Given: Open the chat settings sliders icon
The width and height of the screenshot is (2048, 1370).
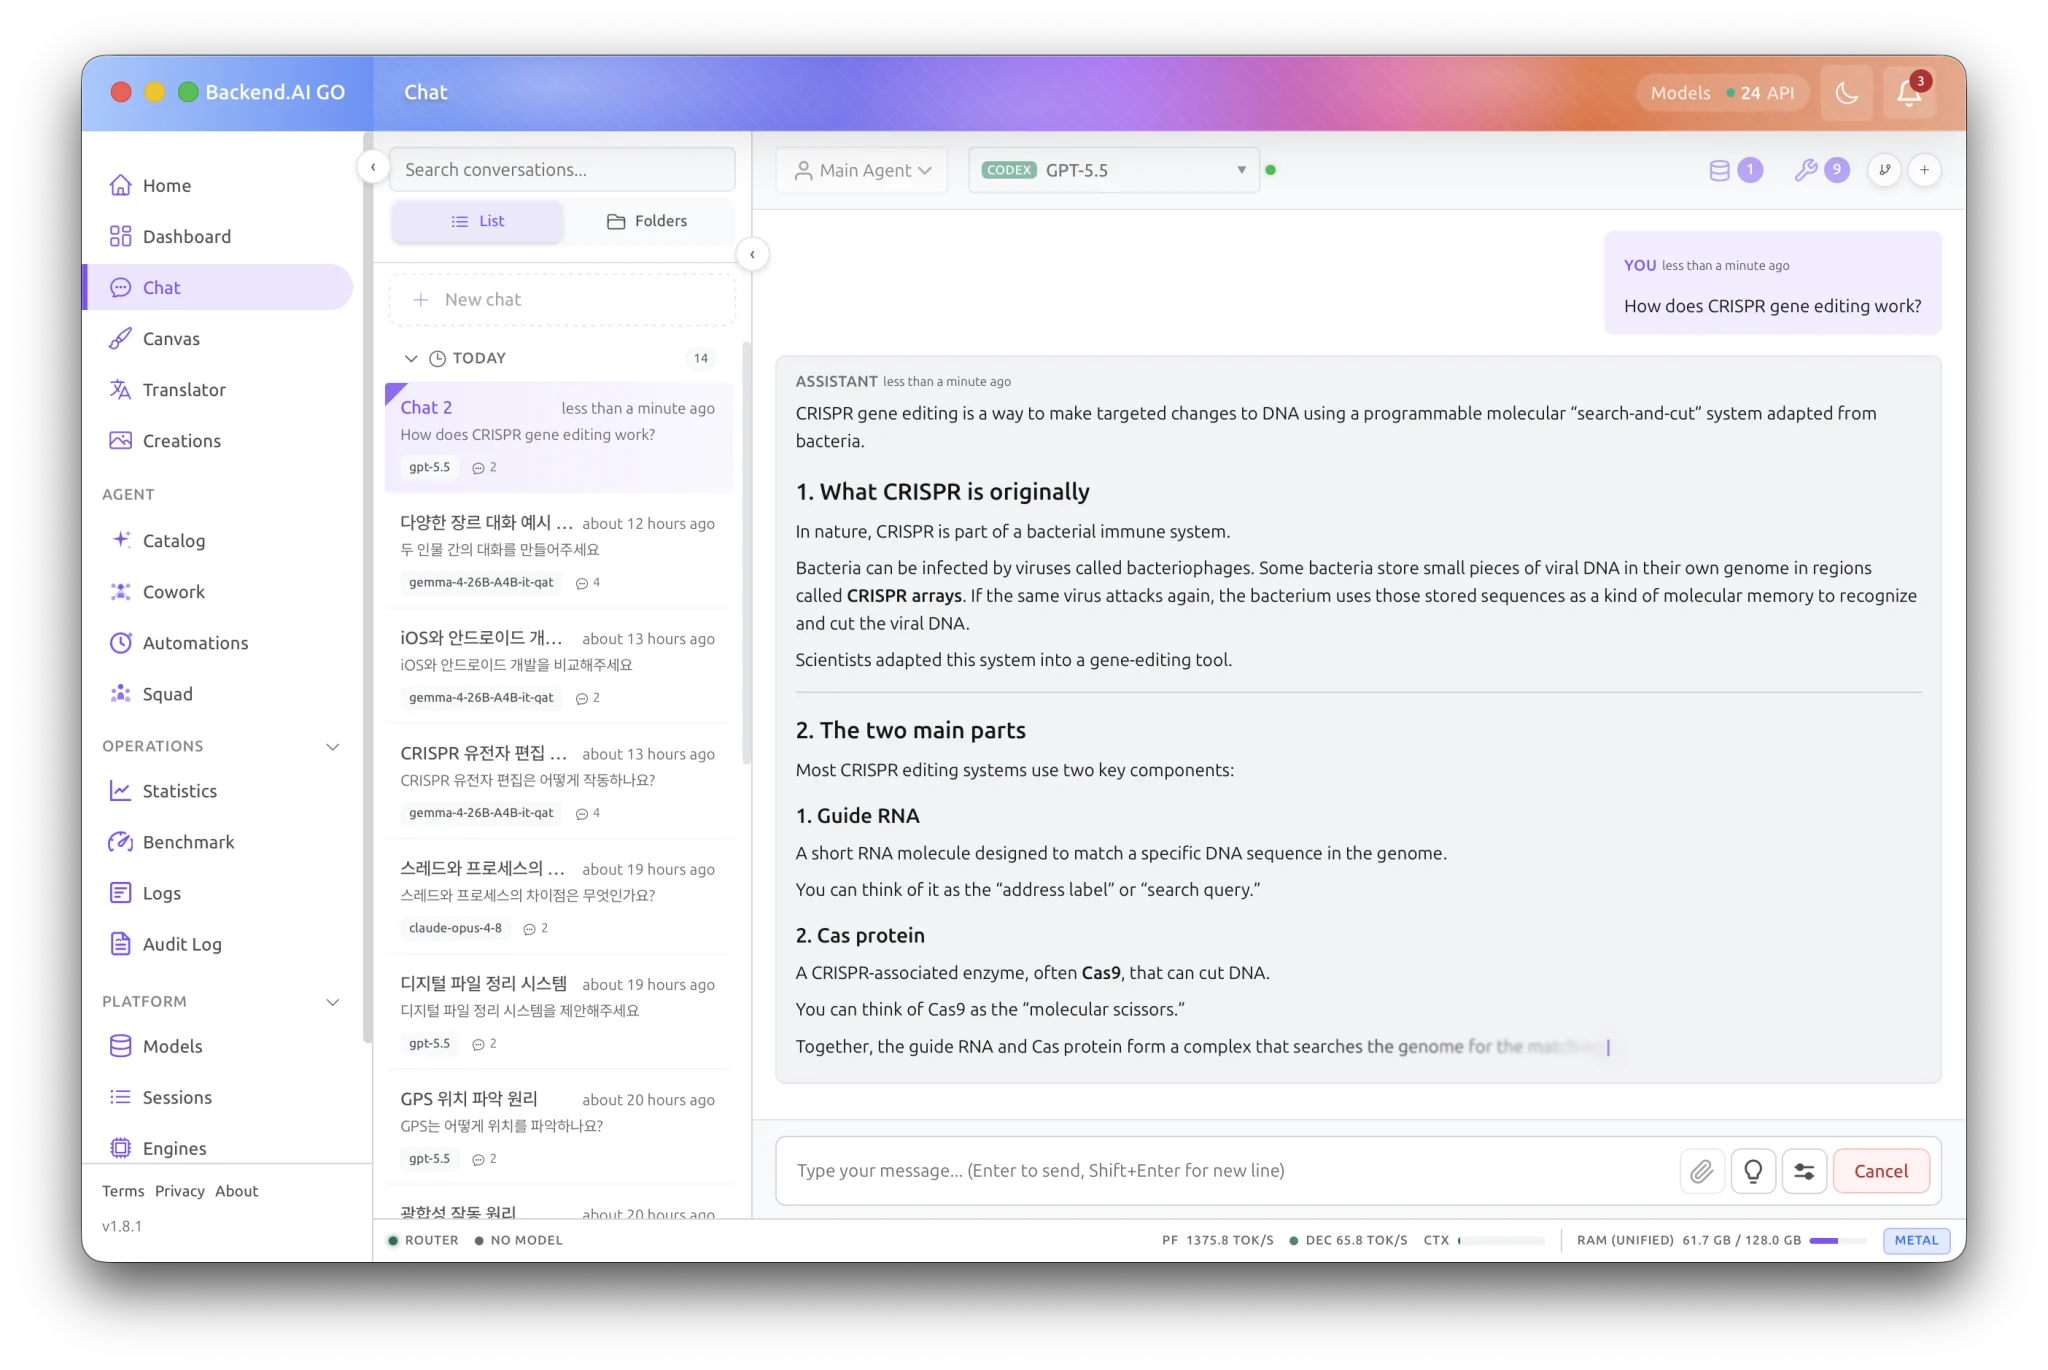Looking at the screenshot, I should pyautogui.click(x=1804, y=1170).
